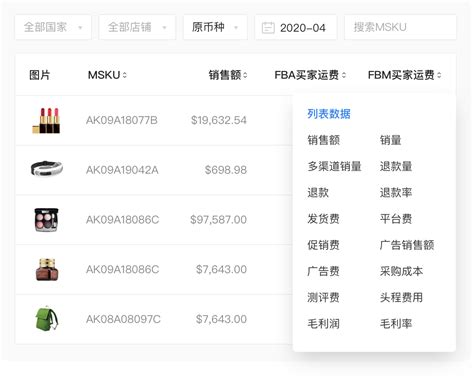
Task: Open green backpack product thumbnail
Action: pos(47,319)
